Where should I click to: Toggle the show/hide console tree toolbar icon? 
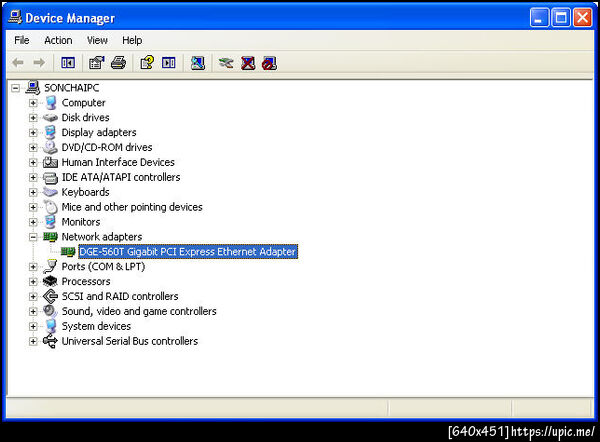point(68,62)
